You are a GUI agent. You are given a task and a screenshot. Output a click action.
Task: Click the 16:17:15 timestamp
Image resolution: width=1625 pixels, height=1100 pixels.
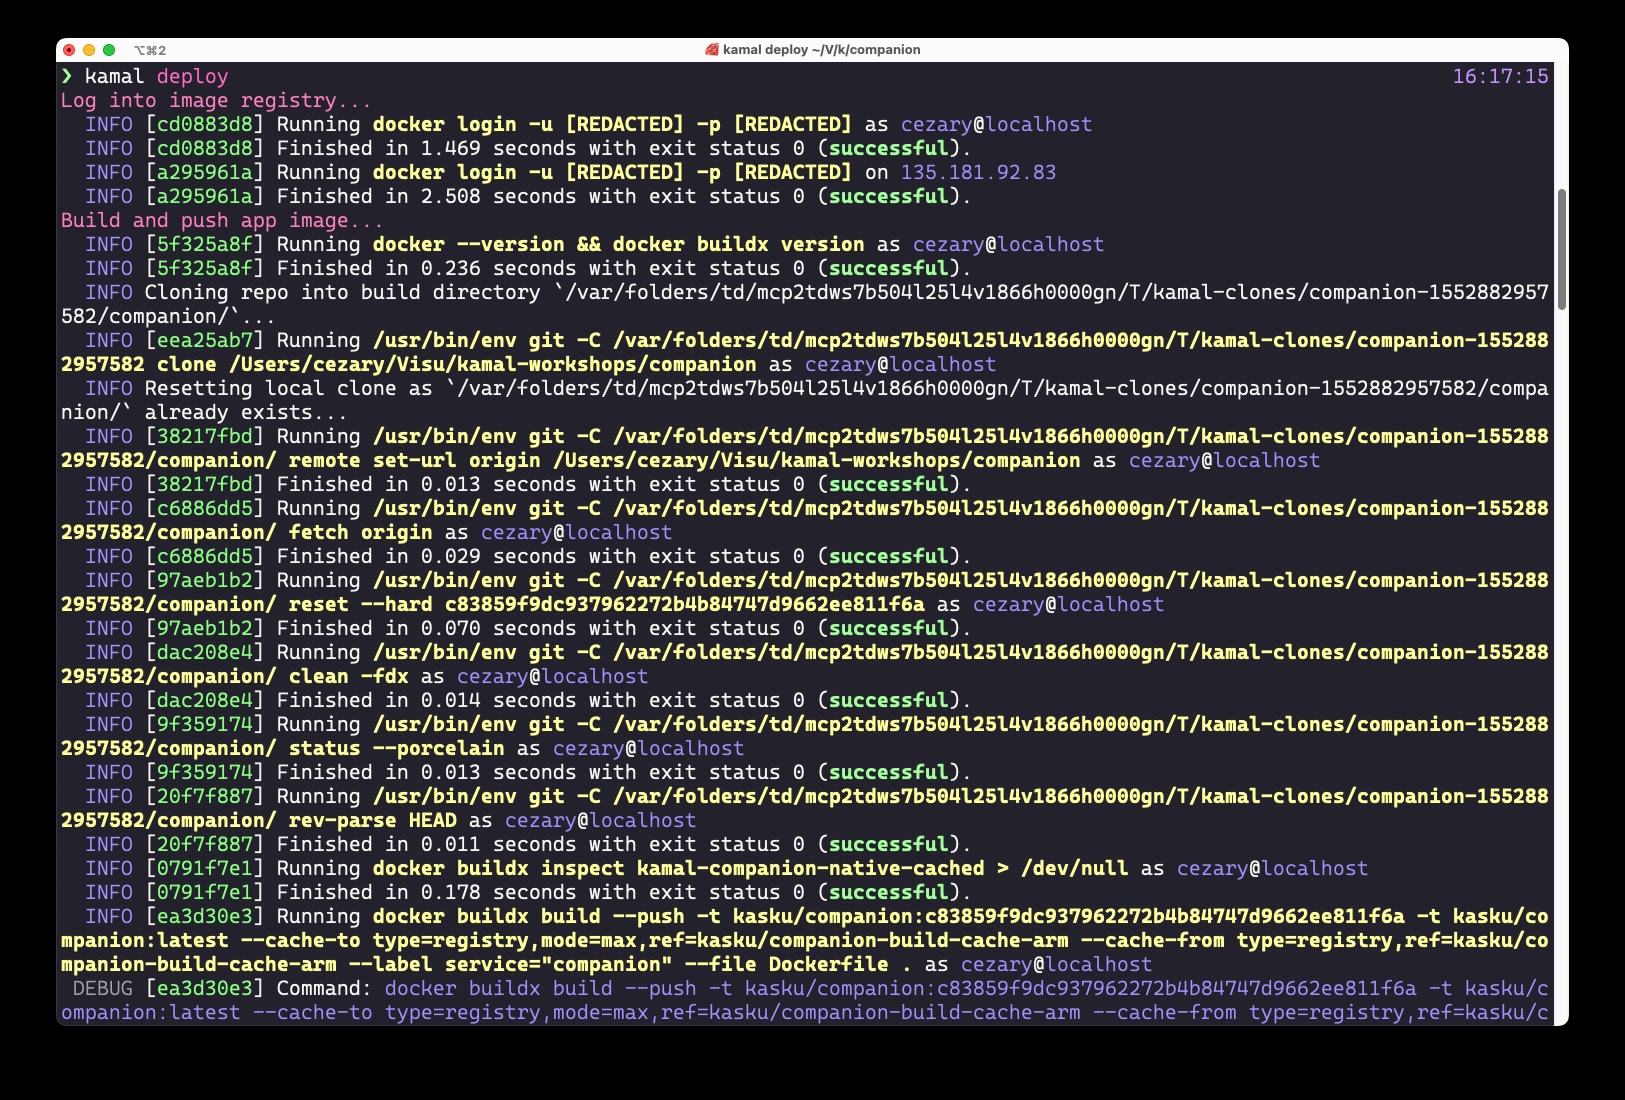pyautogui.click(x=1500, y=76)
